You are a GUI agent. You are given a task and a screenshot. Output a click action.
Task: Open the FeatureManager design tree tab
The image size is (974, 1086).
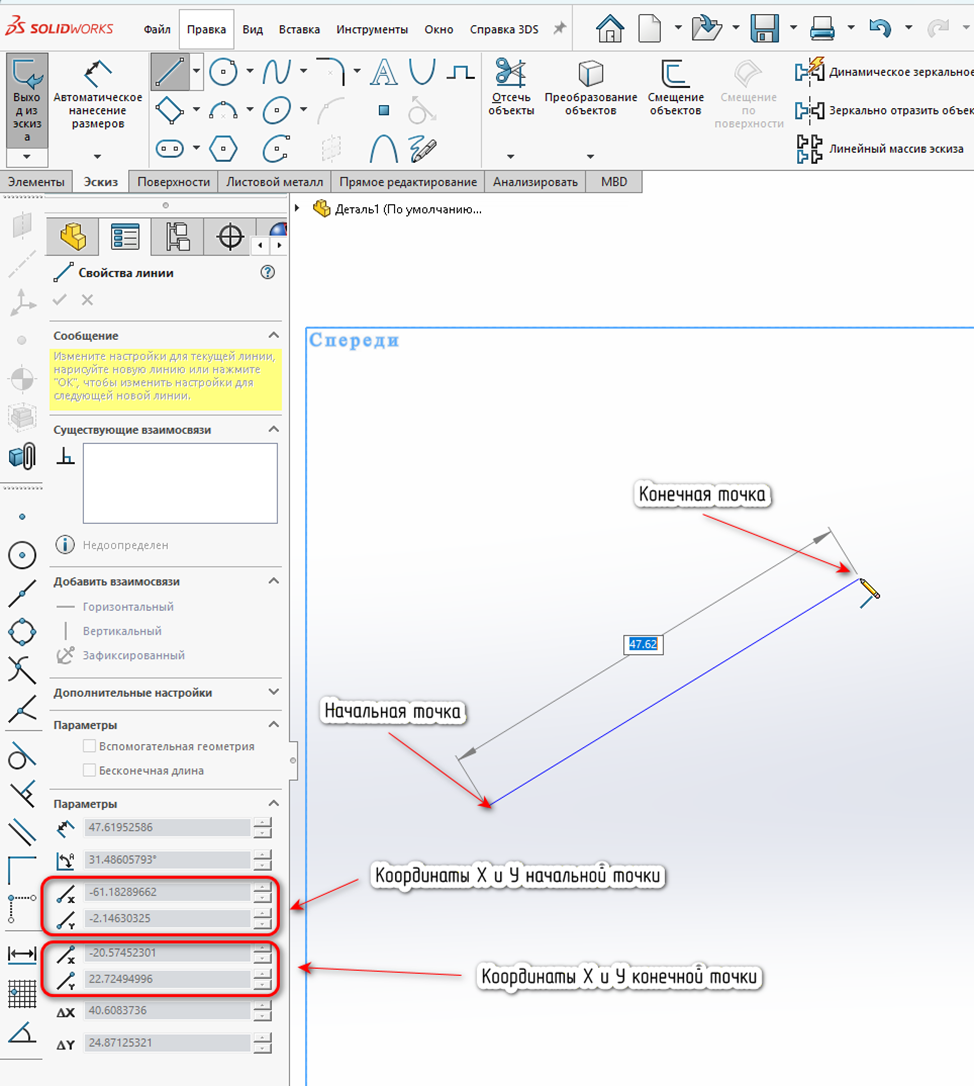(73, 237)
